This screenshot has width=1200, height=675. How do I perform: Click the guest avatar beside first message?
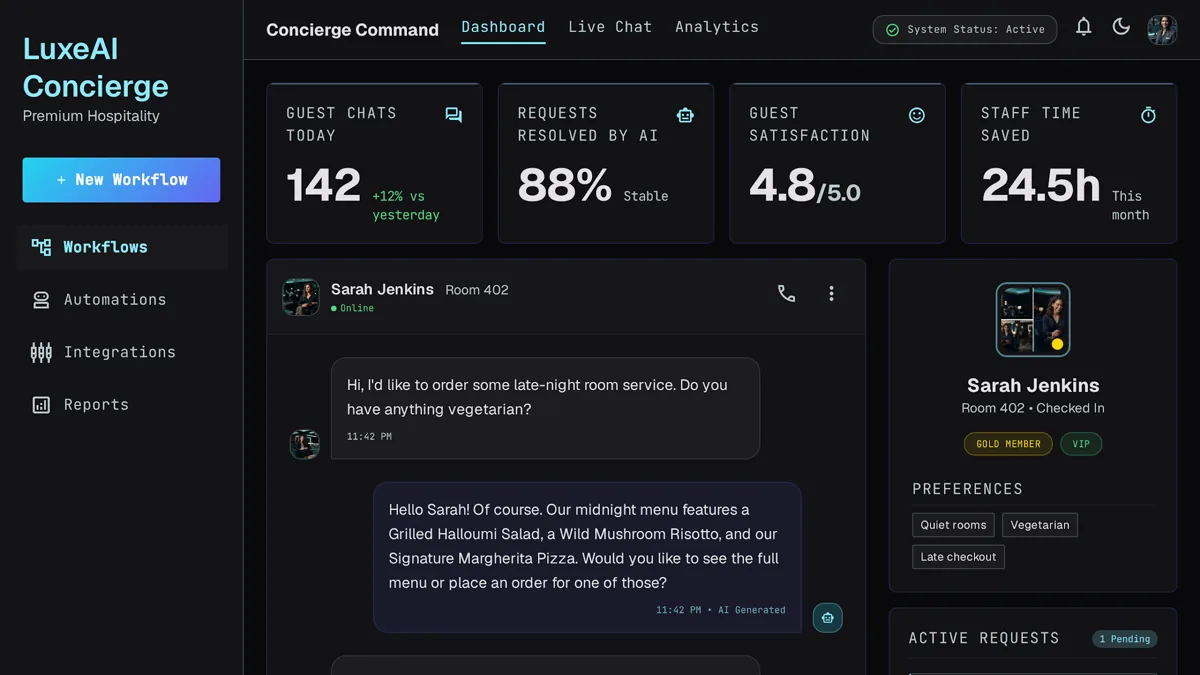[x=305, y=444]
